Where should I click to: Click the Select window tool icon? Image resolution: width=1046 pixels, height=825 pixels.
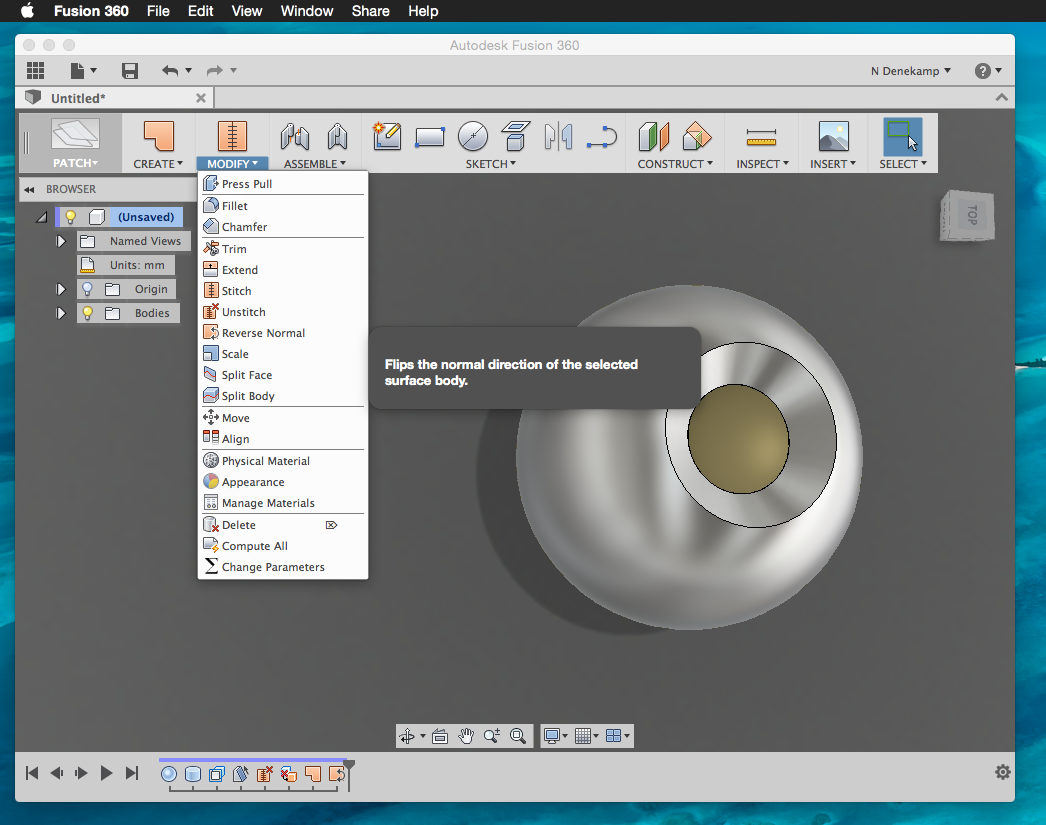tap(903, 136)
